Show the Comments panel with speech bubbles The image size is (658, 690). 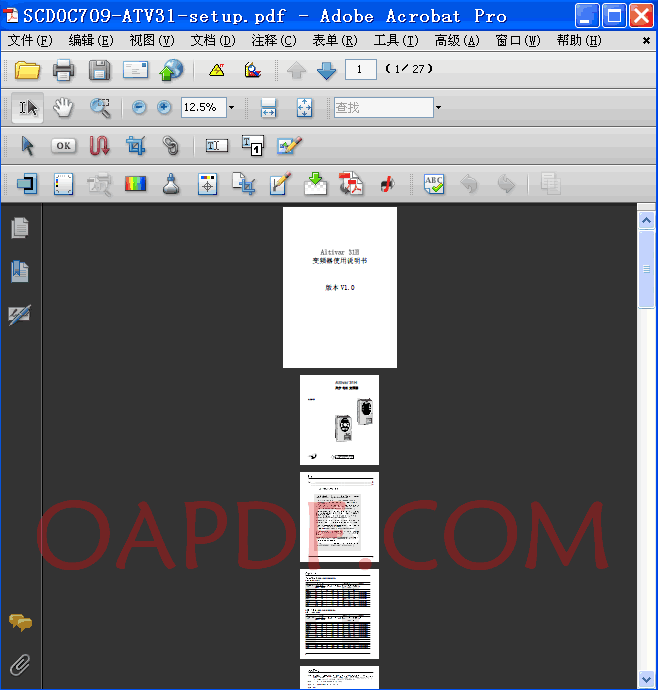[20, 622]
